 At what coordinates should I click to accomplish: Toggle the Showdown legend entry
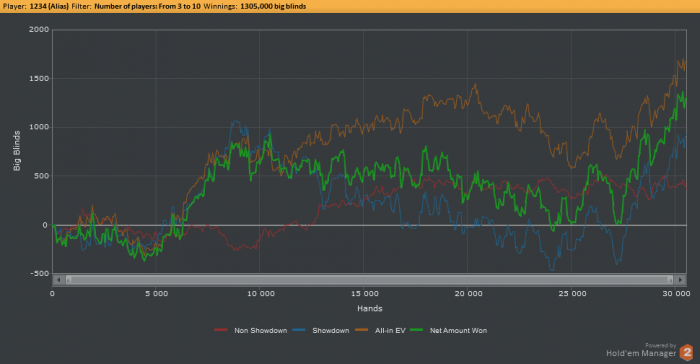pos(321,331)
